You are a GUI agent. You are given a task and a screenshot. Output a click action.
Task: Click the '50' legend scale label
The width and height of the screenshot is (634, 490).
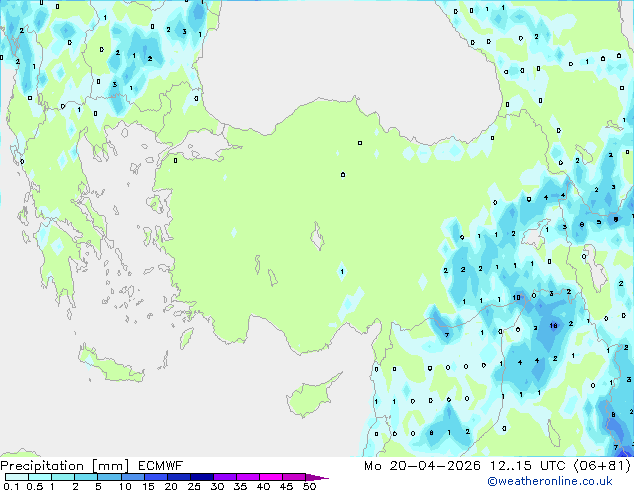[309, 486]
